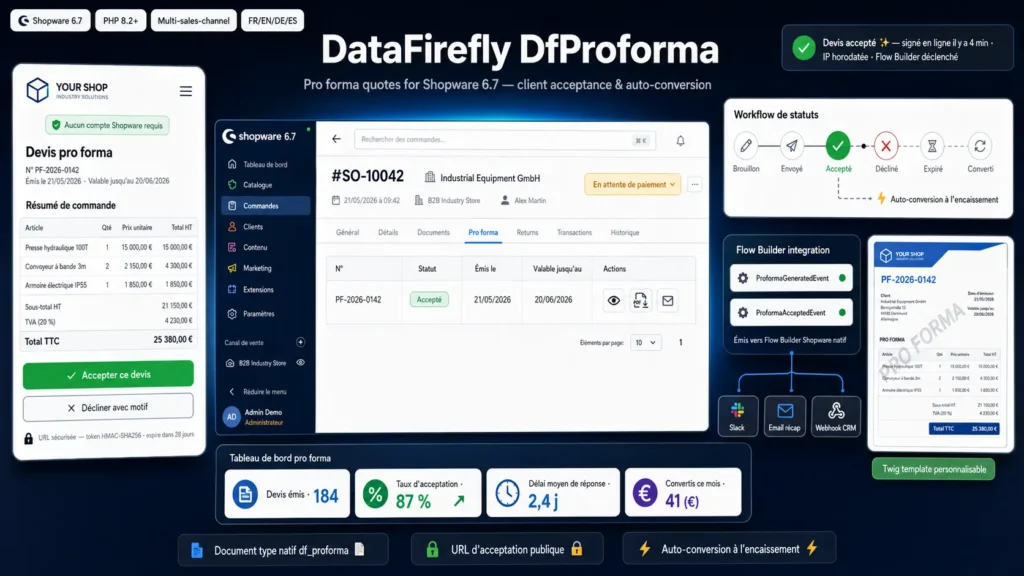Viewport: 1024px width, 576px height.
Task: Click the euro icon of Convertis ce mois
Action: coord(645,493)
